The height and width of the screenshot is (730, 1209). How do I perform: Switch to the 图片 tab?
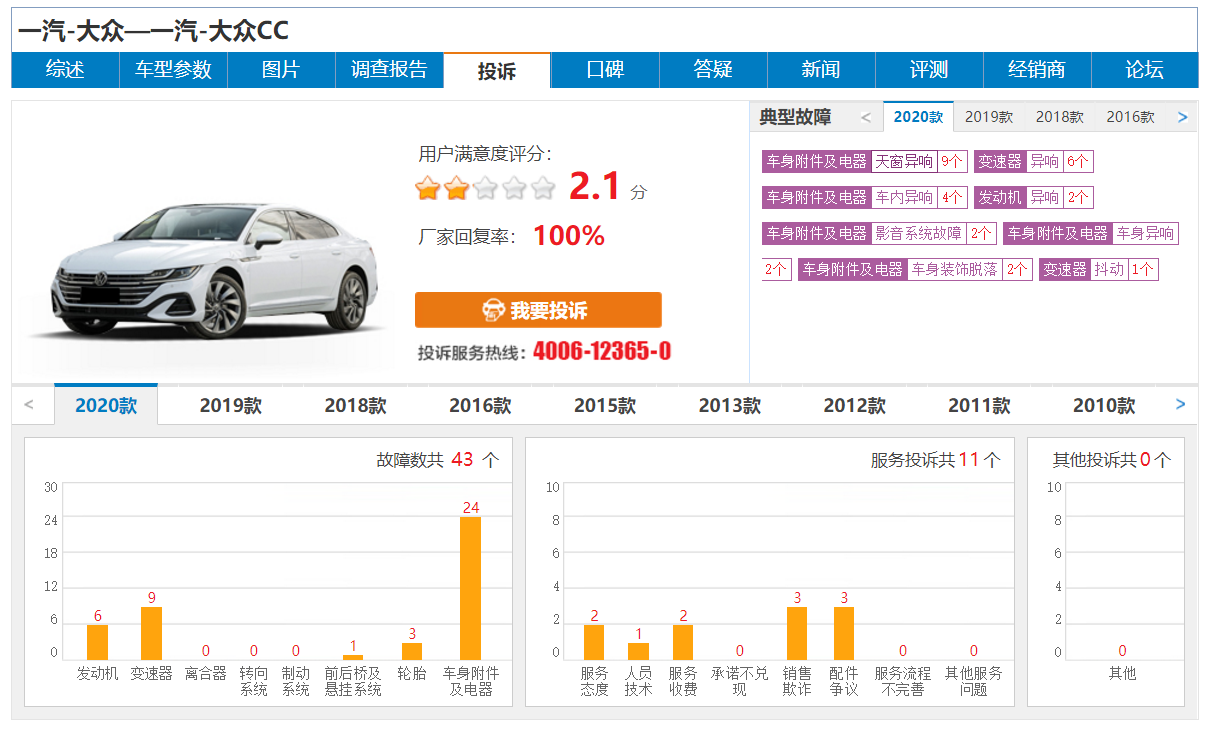tap(281, 70)
